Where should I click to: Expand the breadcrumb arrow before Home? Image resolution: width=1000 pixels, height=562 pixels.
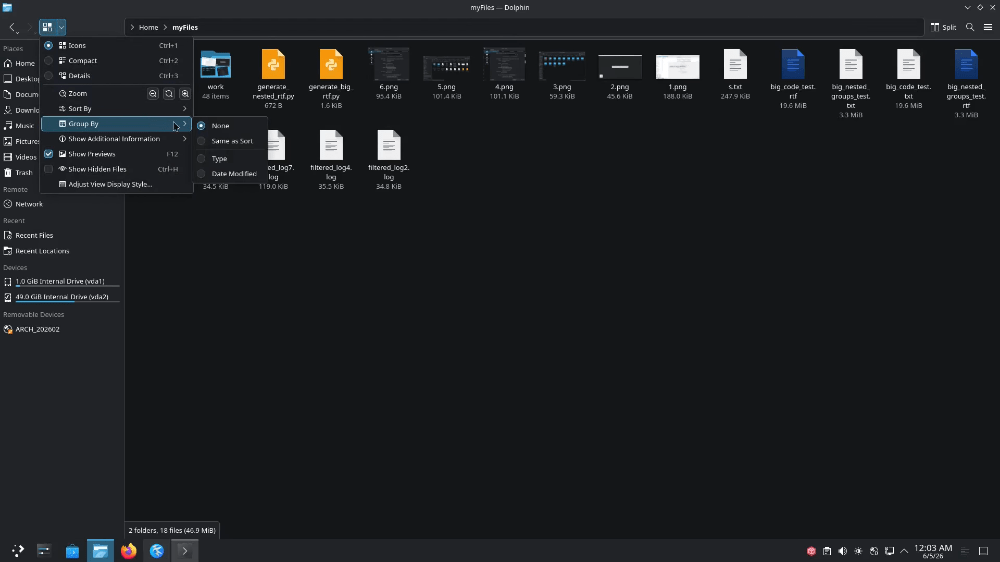(132, 27)
